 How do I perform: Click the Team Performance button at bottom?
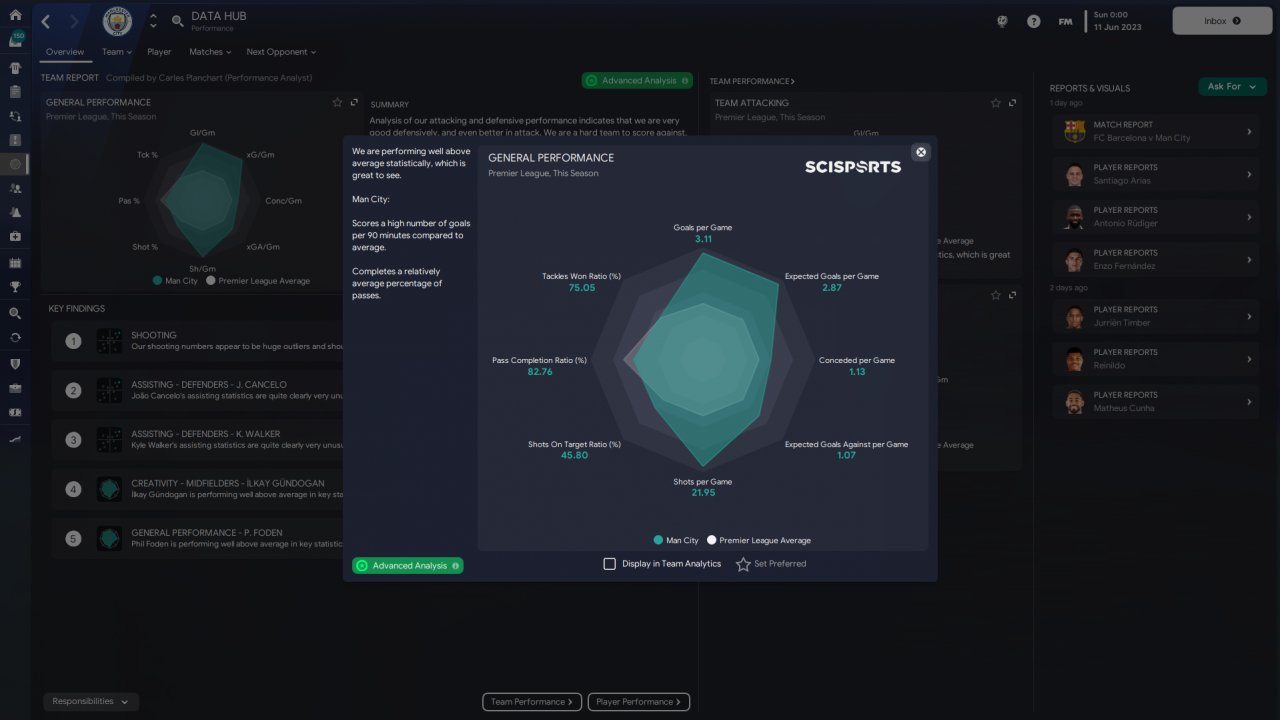point(532,702)
